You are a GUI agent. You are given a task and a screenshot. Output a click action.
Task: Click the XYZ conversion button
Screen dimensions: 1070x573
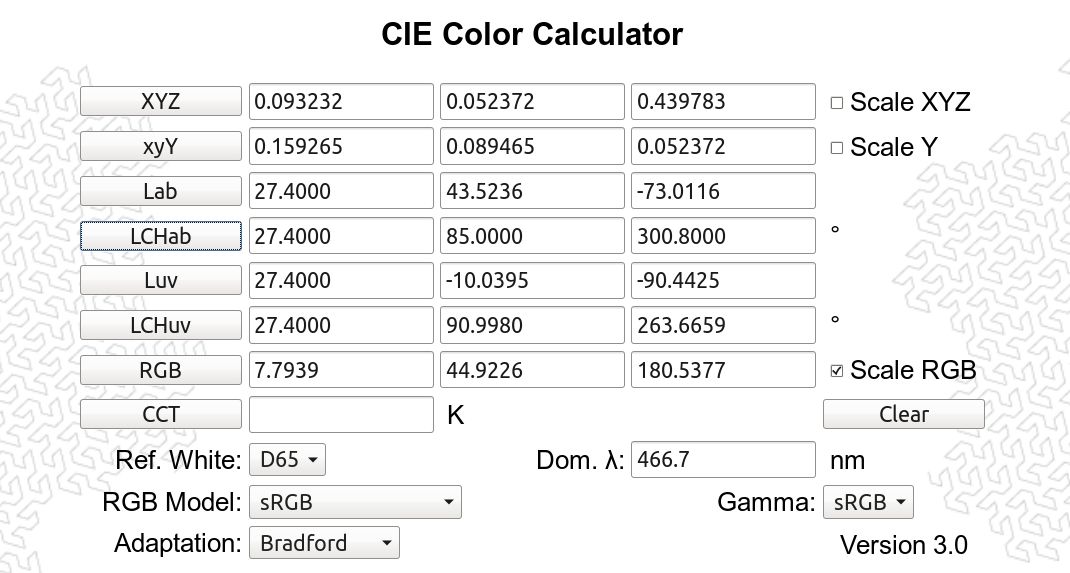160,101
